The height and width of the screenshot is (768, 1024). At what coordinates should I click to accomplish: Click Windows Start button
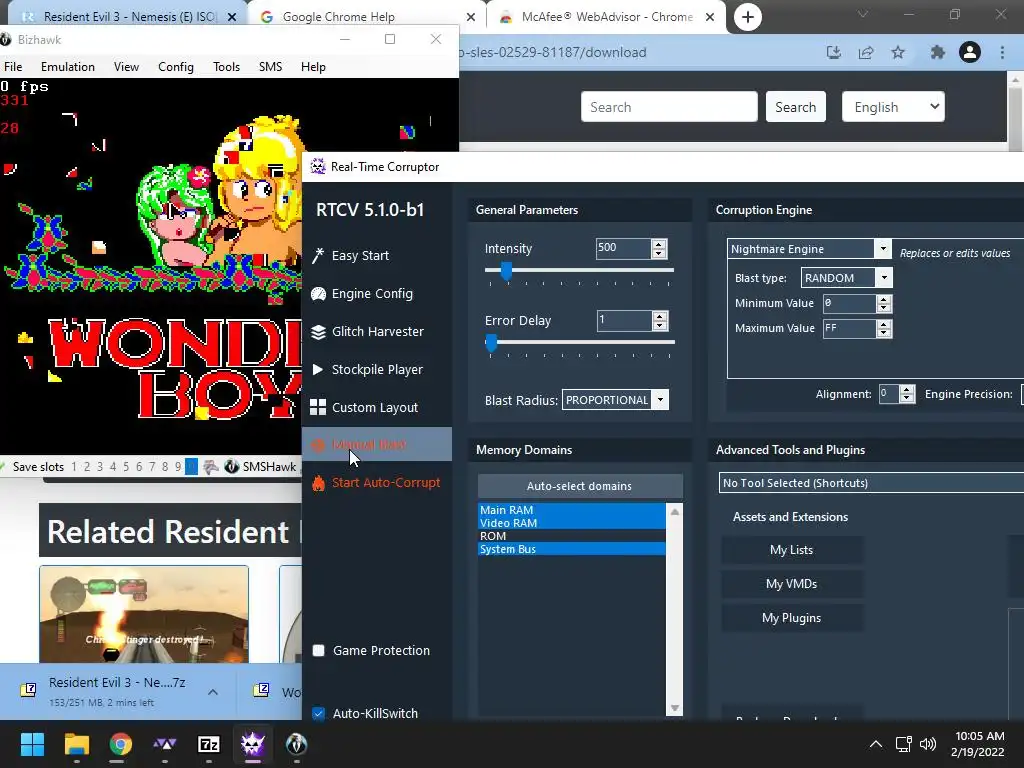[x=32, y=744]
